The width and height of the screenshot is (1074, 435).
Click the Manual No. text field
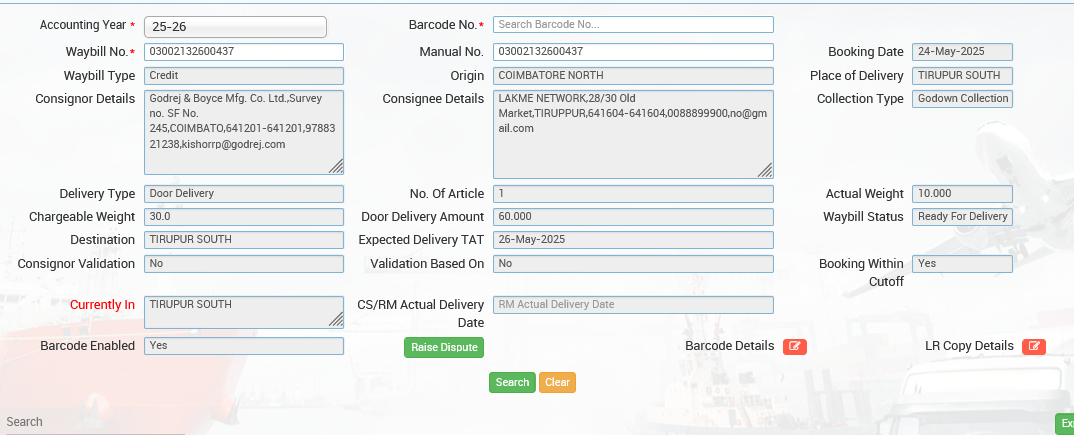click(633, 52)
